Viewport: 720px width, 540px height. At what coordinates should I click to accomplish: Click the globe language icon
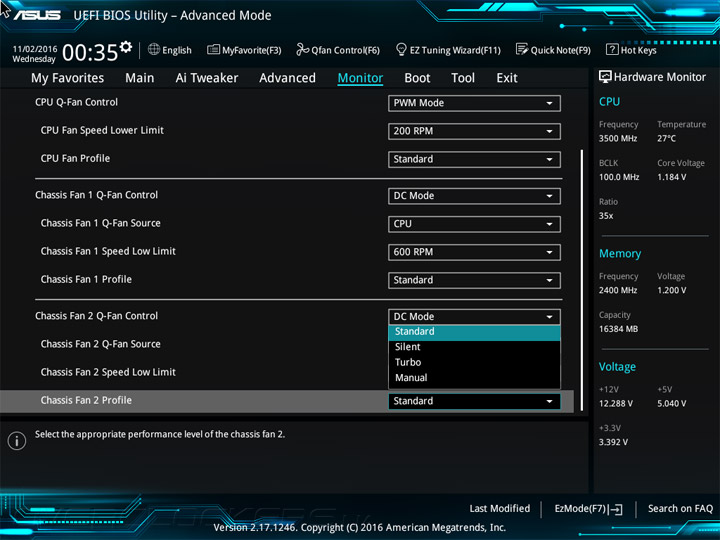tap(154, 49)
